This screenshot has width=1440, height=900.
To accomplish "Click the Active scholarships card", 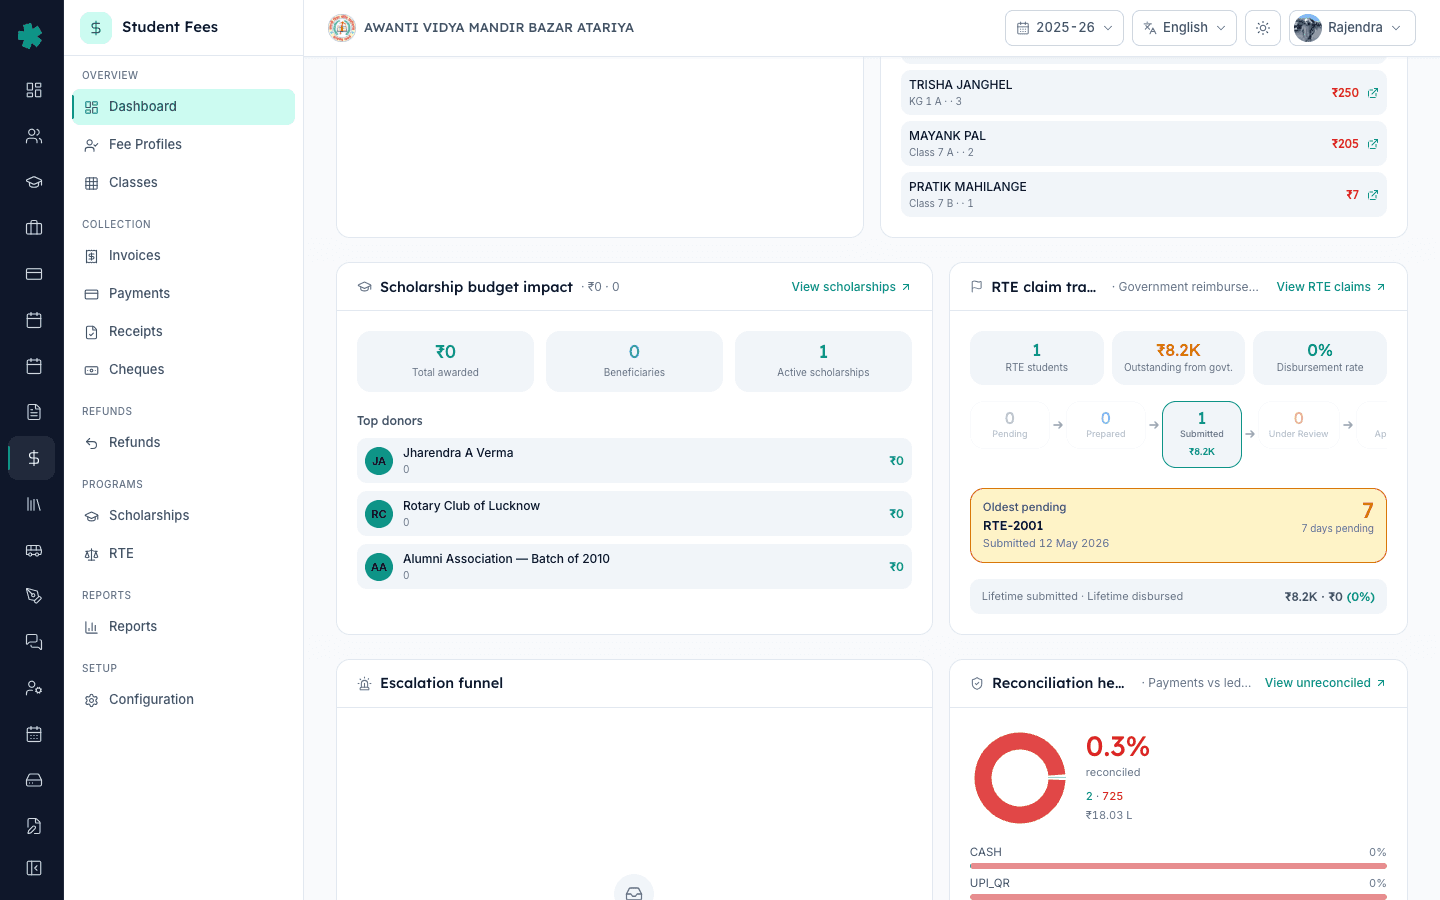I will [823, 361].
